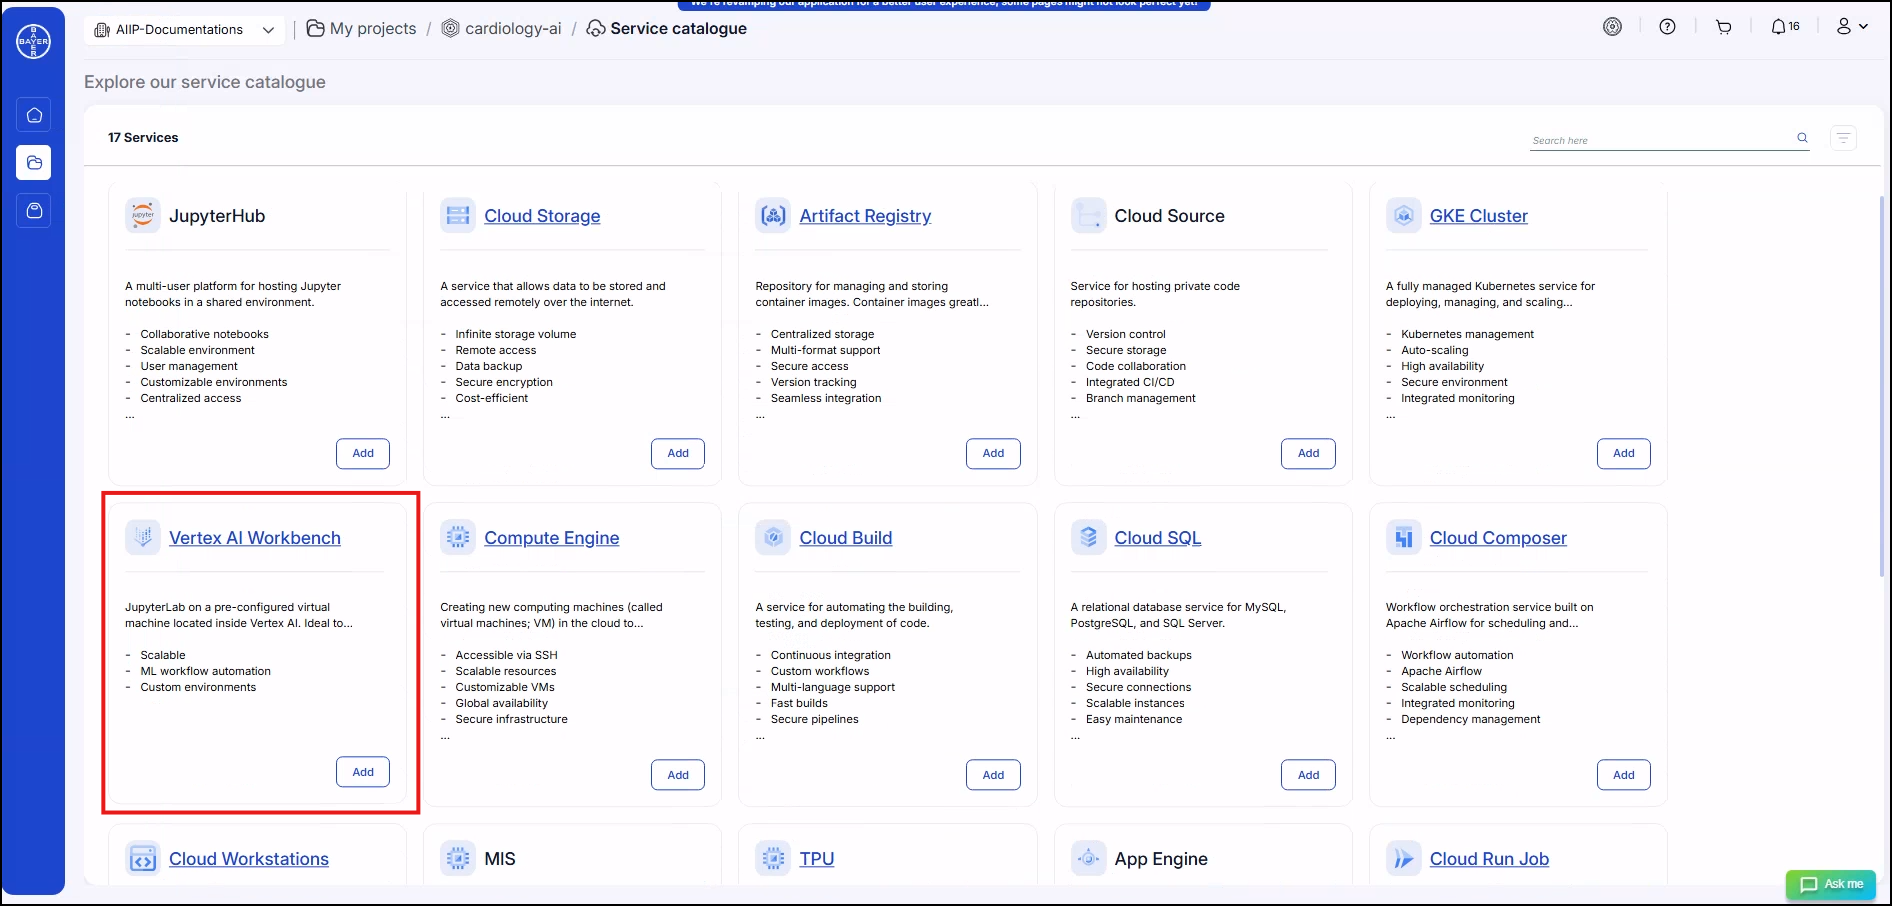Image resolution: width=1892 pixels, height=906 pixels.
Task: Open the Compute Engine link
Action: pos(551,538)
